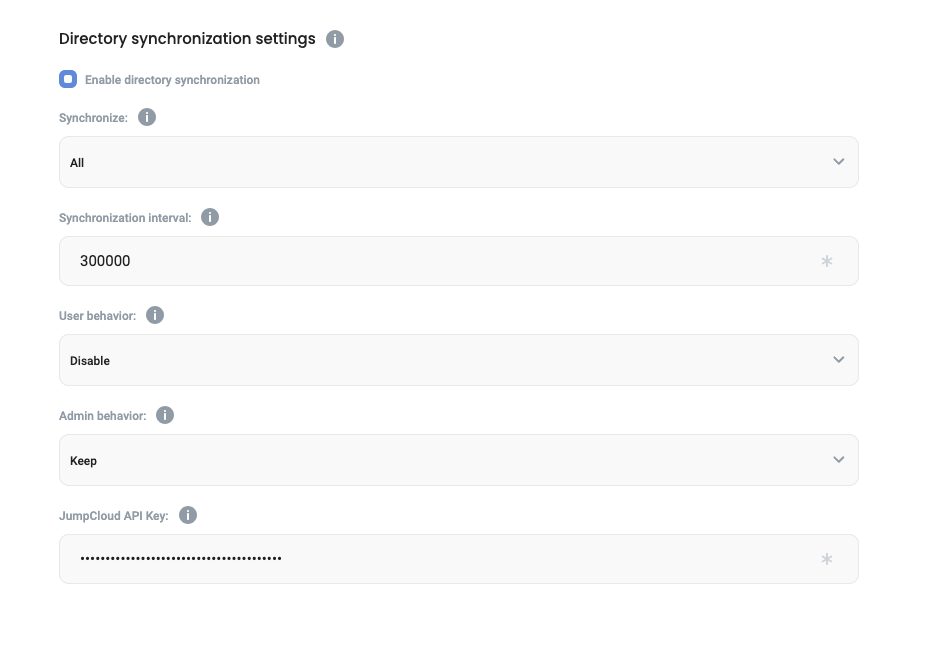The width and height of the screenshot is (927, 662).
Task: Open the Synchronize info tooltip icon
Action: point(147,117)
